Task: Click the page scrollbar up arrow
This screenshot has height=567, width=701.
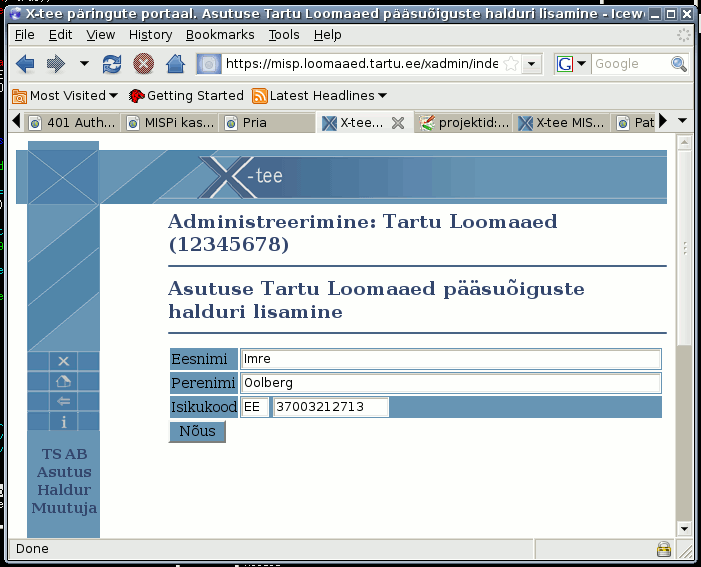Action: pos(684,143)
